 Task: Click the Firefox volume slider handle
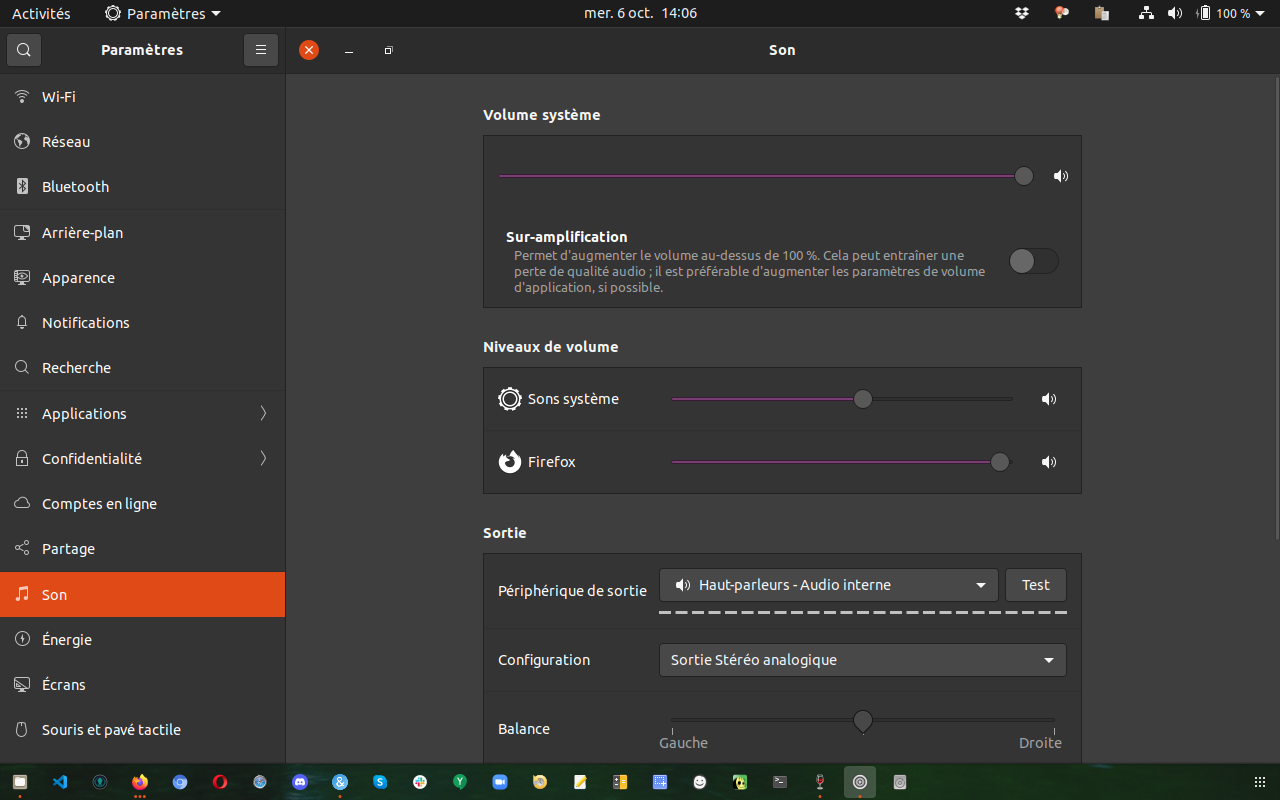click(x=1000, y=462)
